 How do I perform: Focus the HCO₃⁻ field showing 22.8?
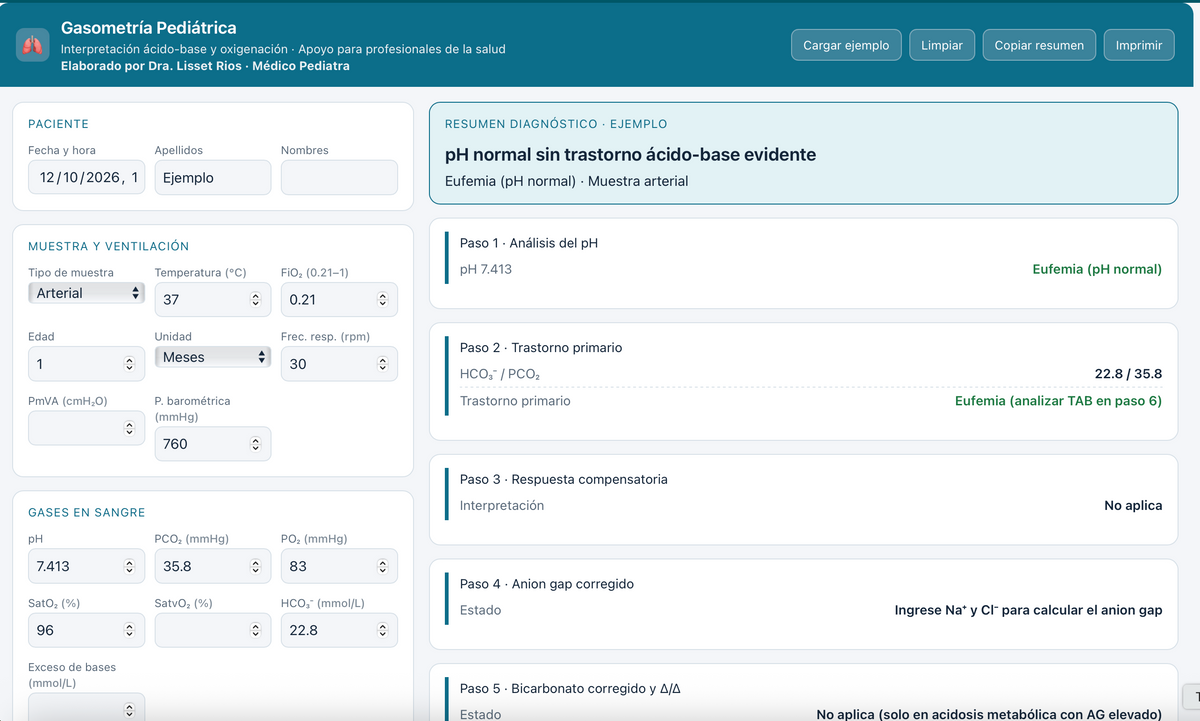click(339, 630)
